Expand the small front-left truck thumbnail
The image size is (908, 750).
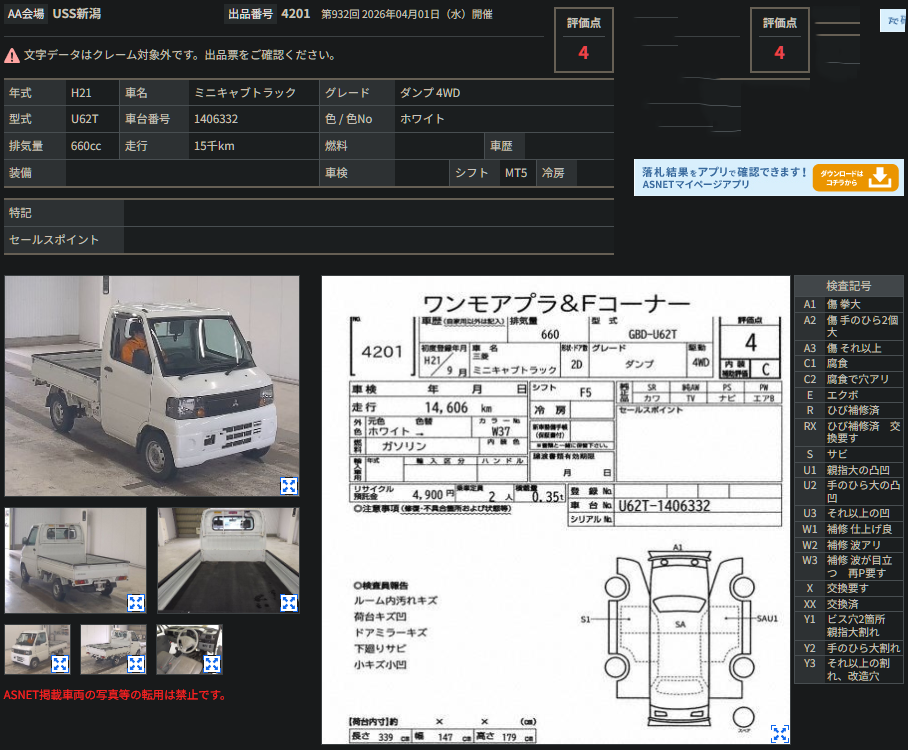click(x=60, y=664)
